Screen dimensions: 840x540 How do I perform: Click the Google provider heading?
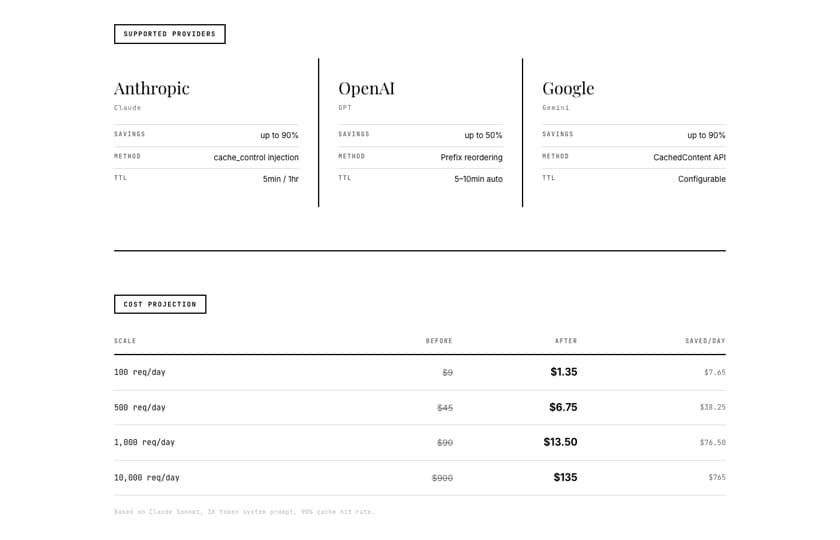568,88
